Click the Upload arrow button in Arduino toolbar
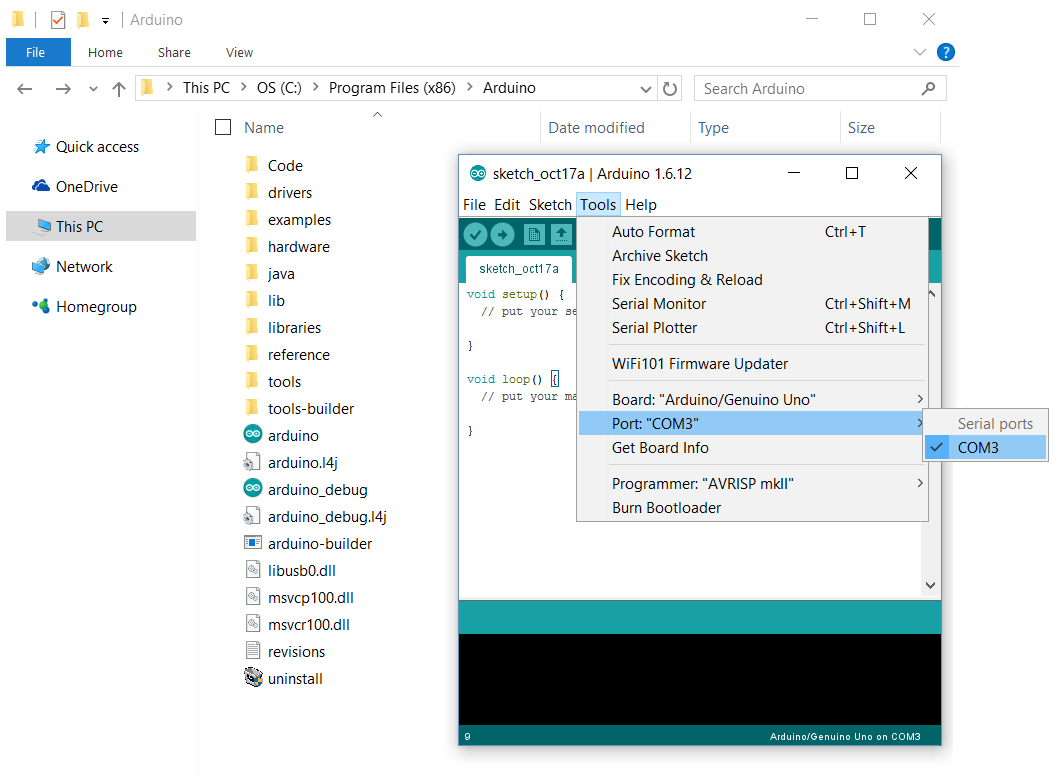 pos(502,234)
